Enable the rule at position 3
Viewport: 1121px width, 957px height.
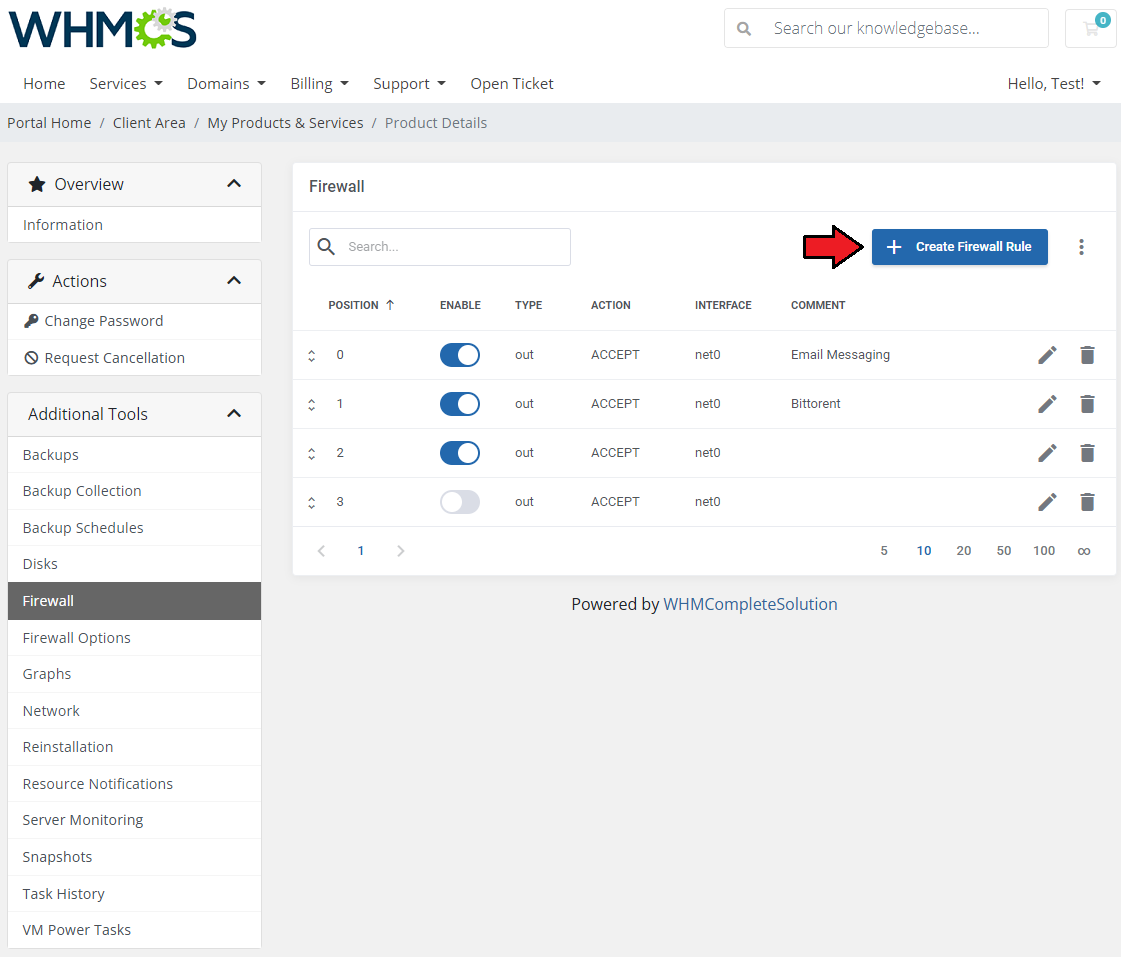pos(460,502)
